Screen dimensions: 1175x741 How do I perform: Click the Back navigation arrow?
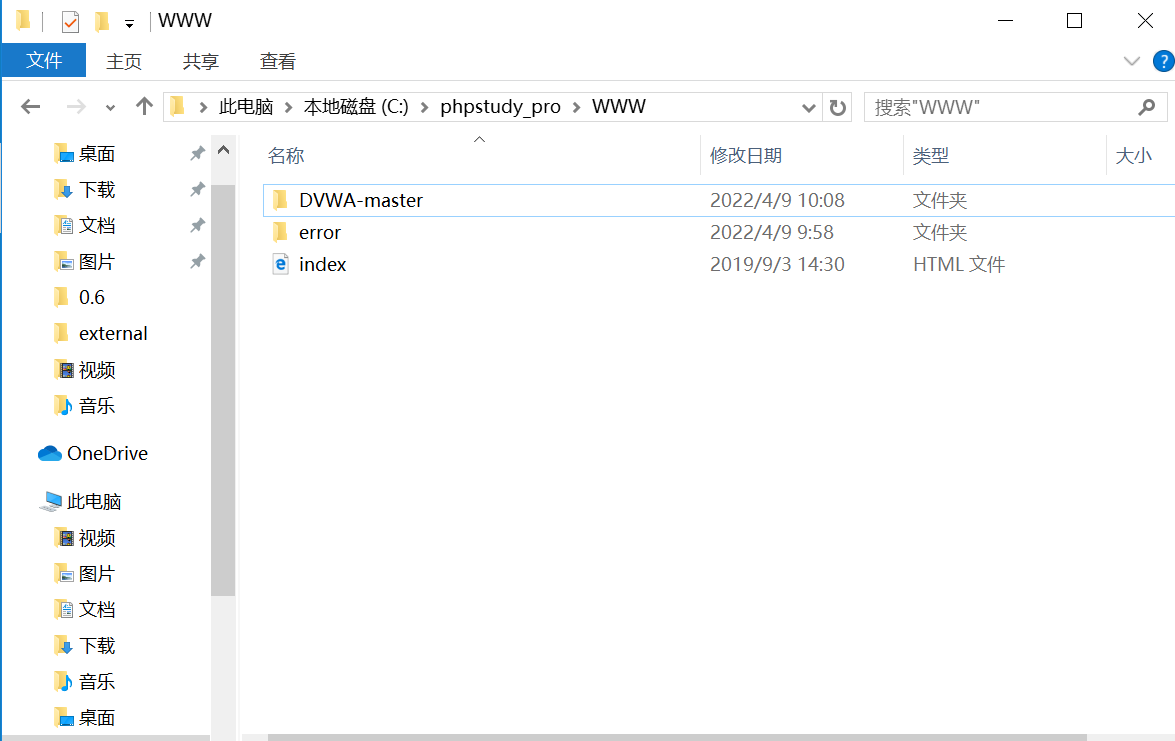point(30,106)
